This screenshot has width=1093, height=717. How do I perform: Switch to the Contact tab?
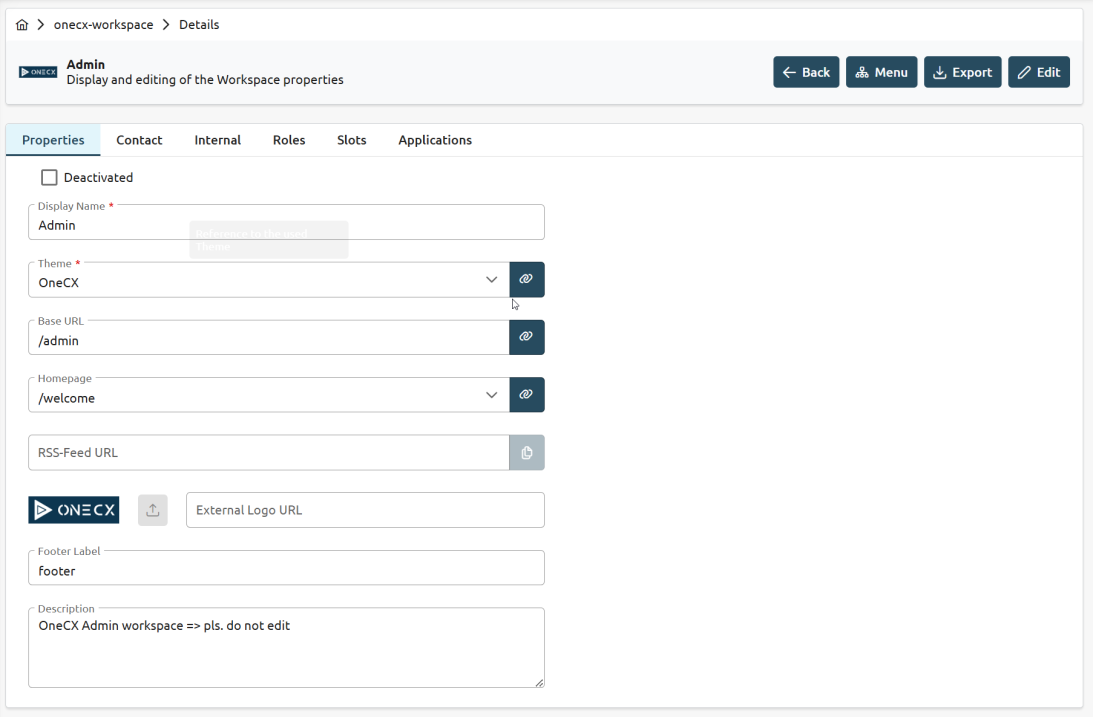click(x=139, y=140)
